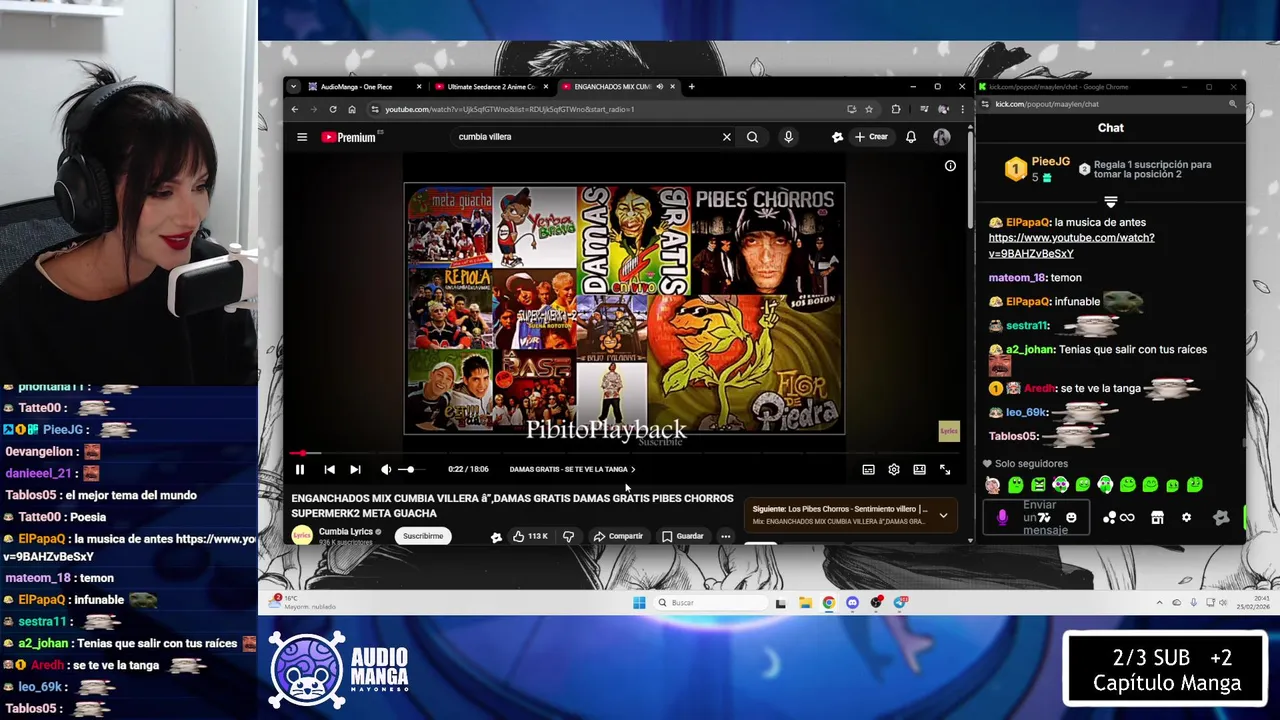This screenshot has width=1280, height=720.
Task: Open the Cumbia Lyrics channel name
Action: (x=345, y=532)
